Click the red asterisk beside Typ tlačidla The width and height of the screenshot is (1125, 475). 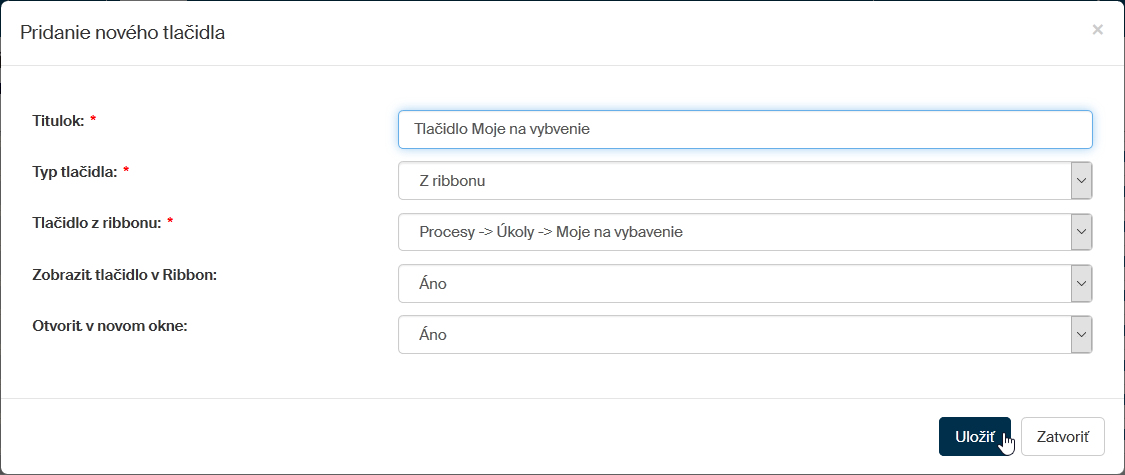127,171
